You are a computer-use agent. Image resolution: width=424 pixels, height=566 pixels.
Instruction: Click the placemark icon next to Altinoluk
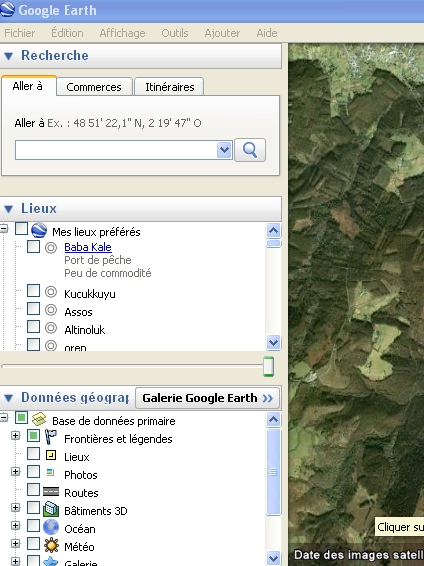click(x=51, y=328)
